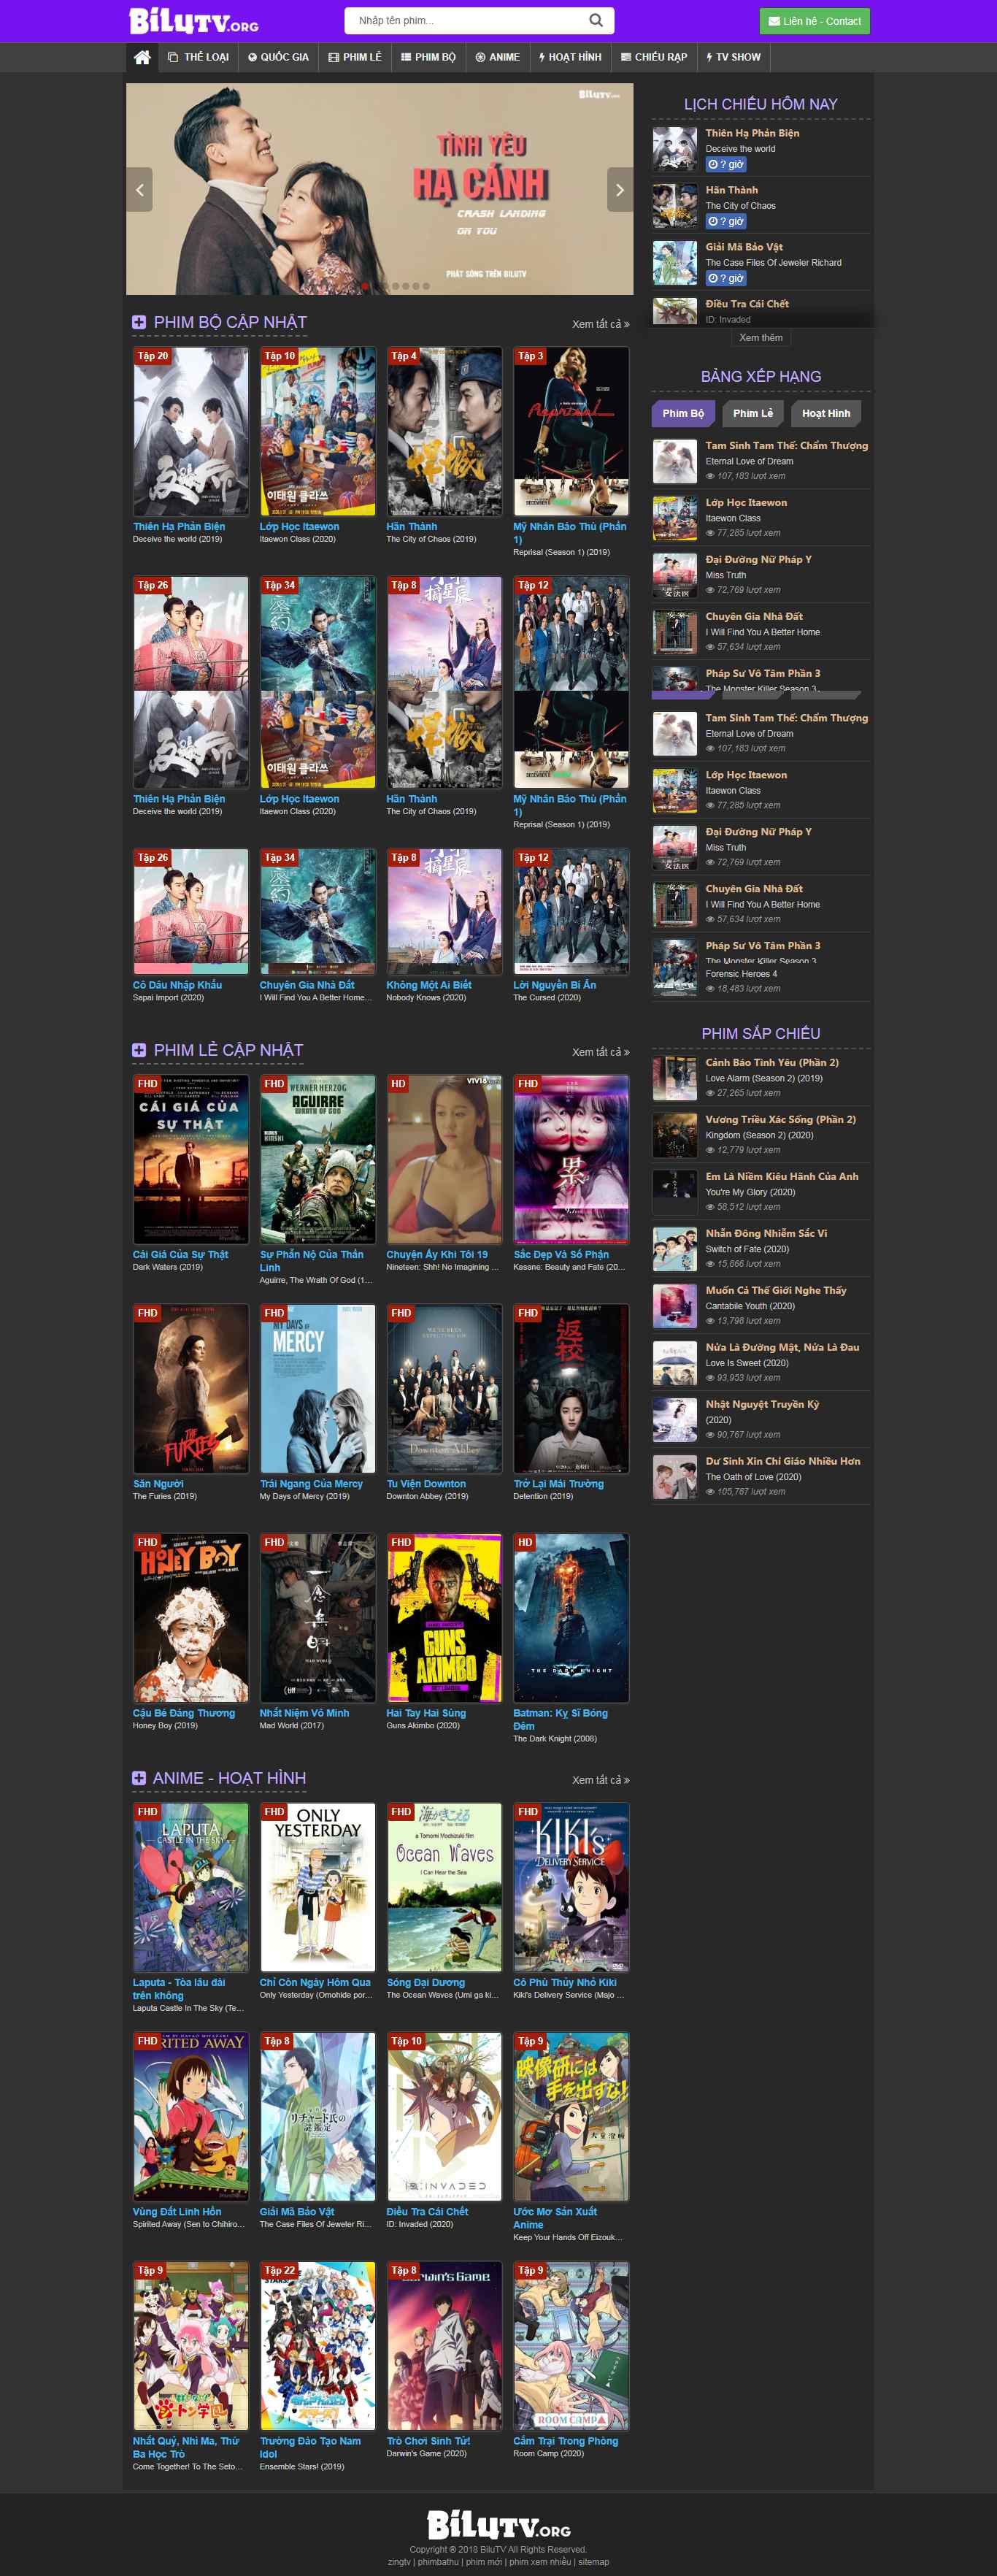The height and width of the screenshot is (2576, 997).
Task: Click the 'zingtv' footer link
Action: tap(399, 2562)
